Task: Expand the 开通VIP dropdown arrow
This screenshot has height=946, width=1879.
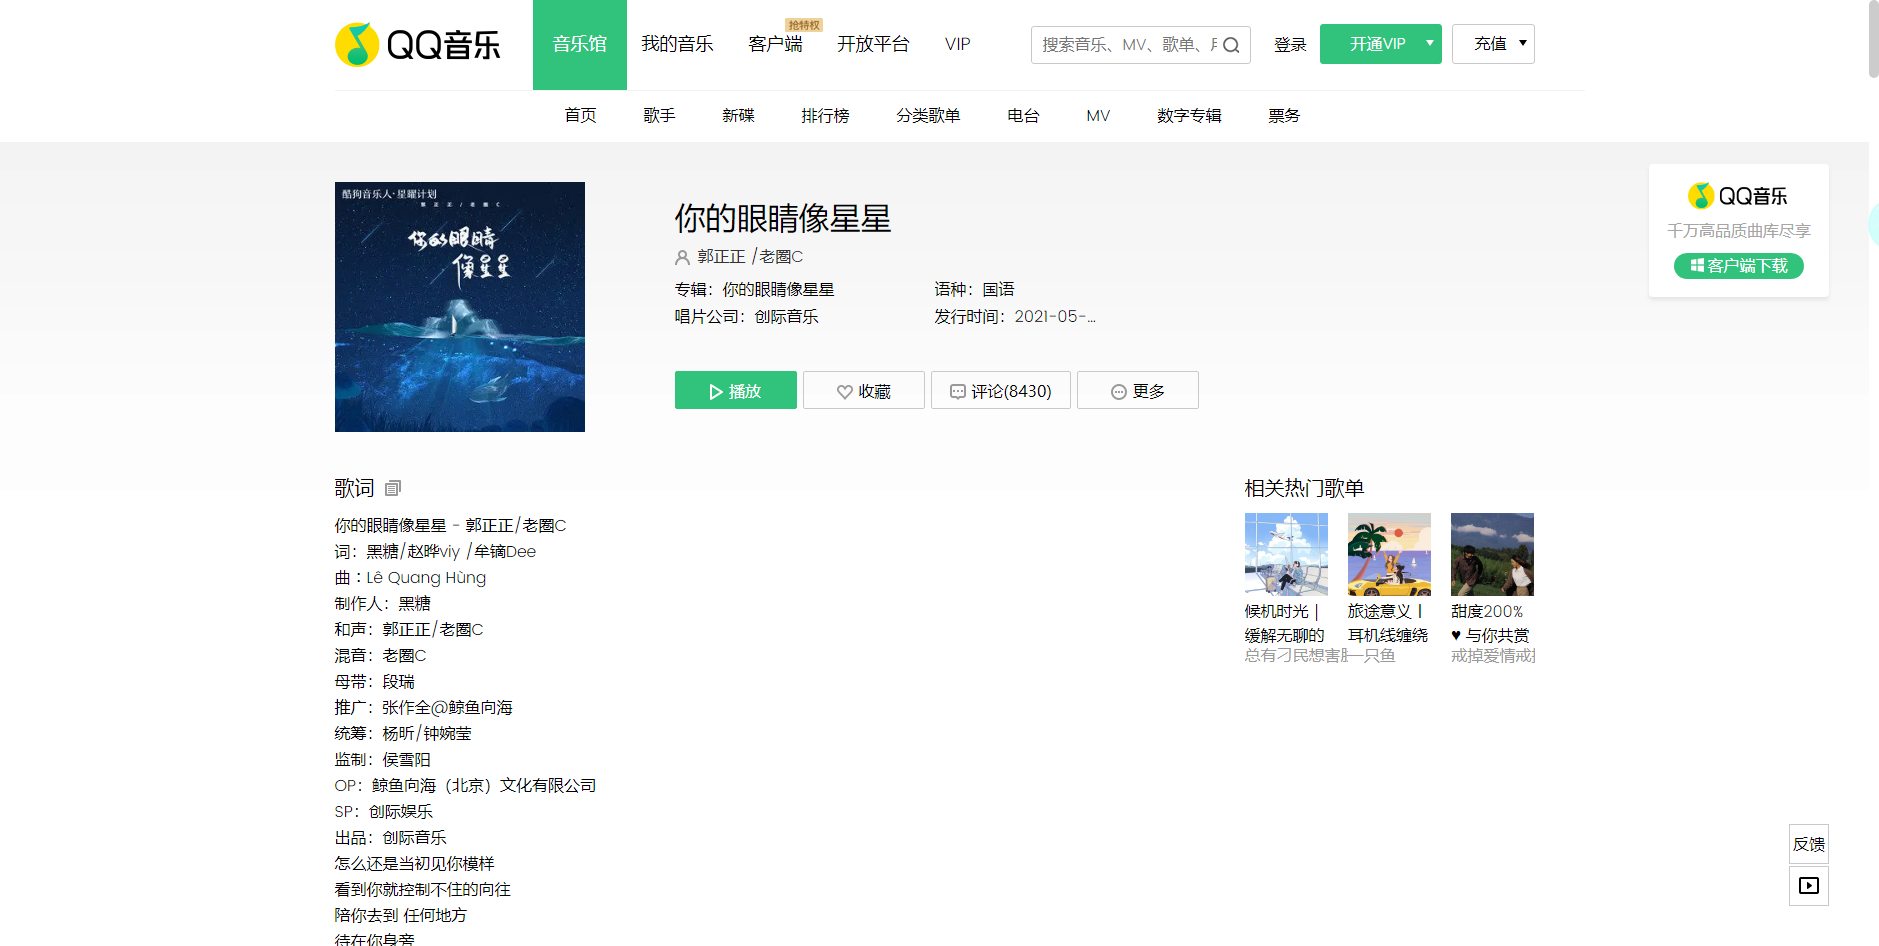Action: [1429, 44]
